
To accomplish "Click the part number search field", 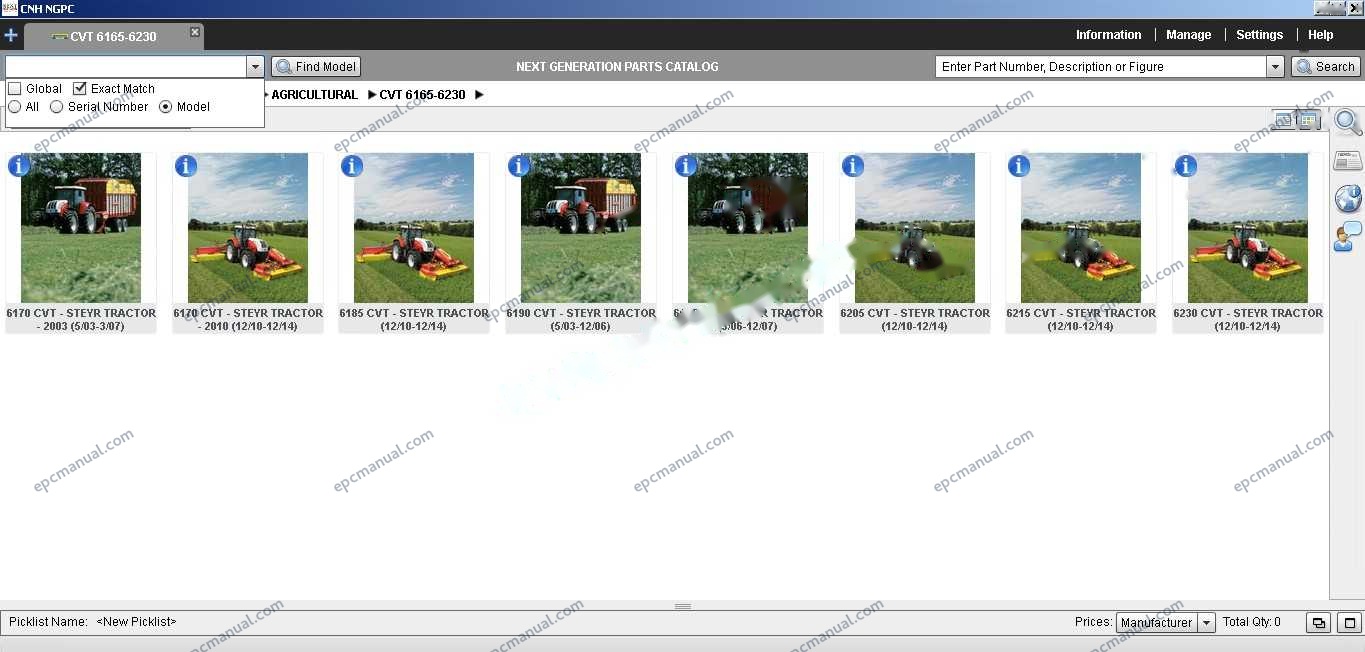I will click(1101, 67).
